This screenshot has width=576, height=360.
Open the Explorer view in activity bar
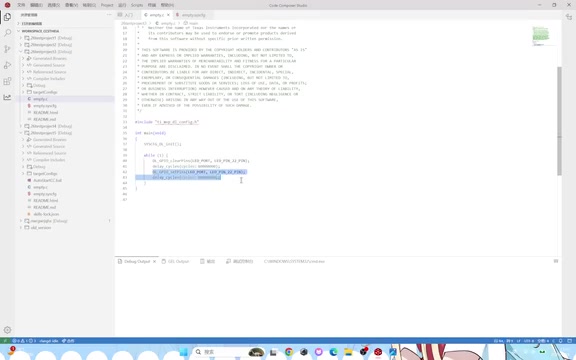coord(7,17)
